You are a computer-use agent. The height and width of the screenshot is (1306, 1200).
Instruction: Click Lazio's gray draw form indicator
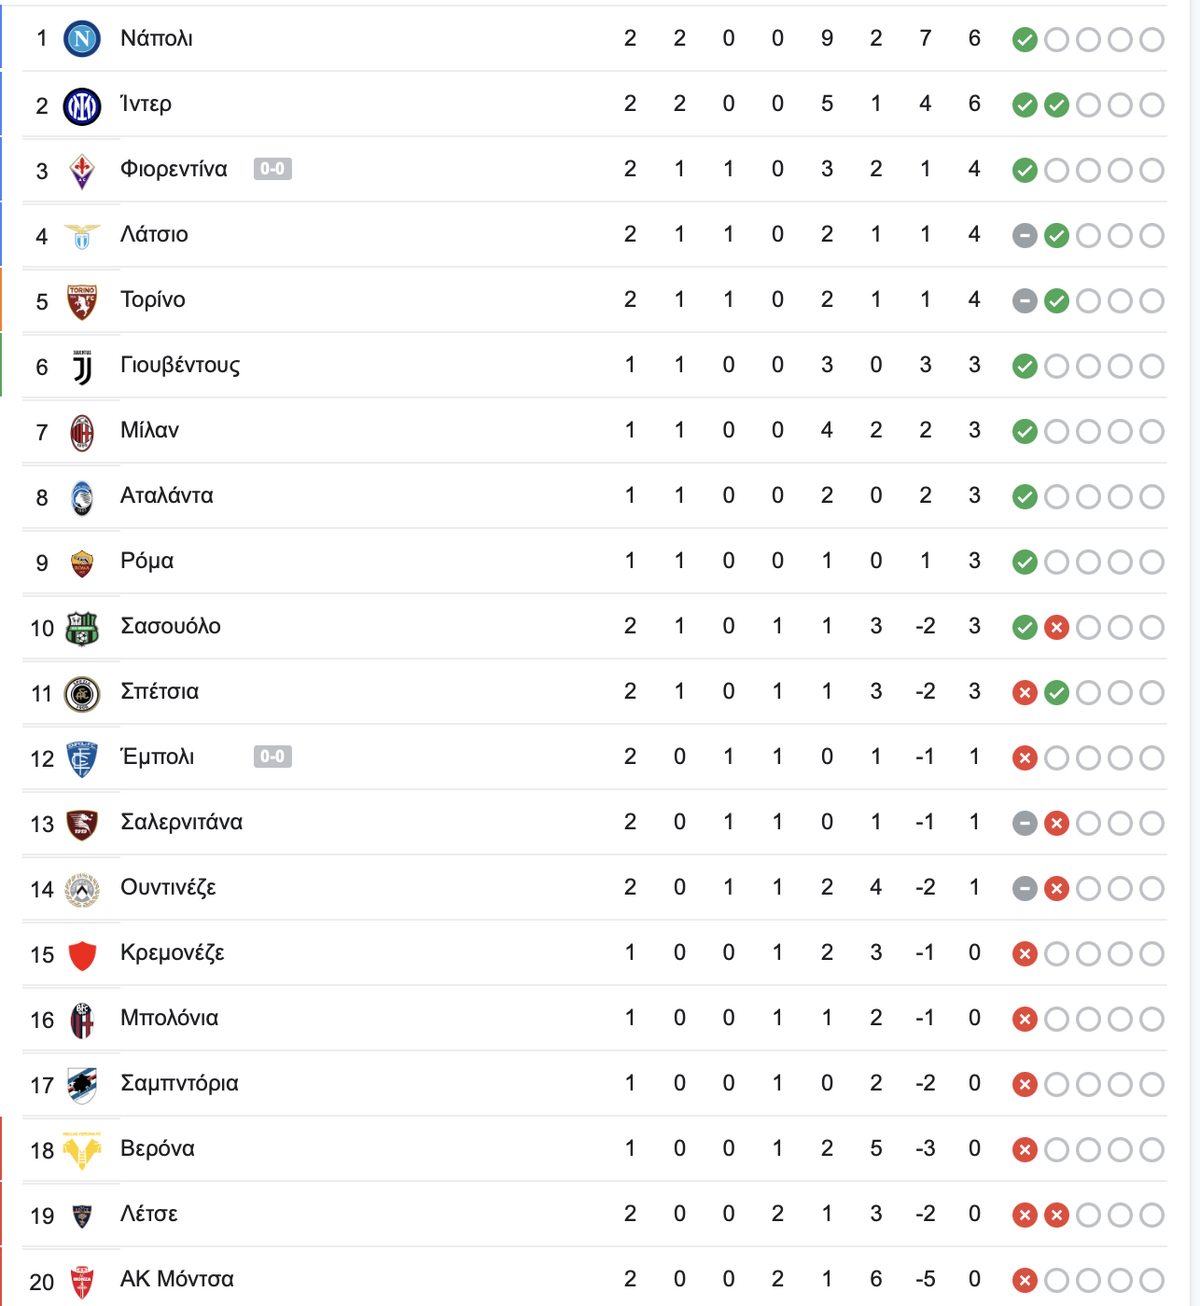point(1024,236)
